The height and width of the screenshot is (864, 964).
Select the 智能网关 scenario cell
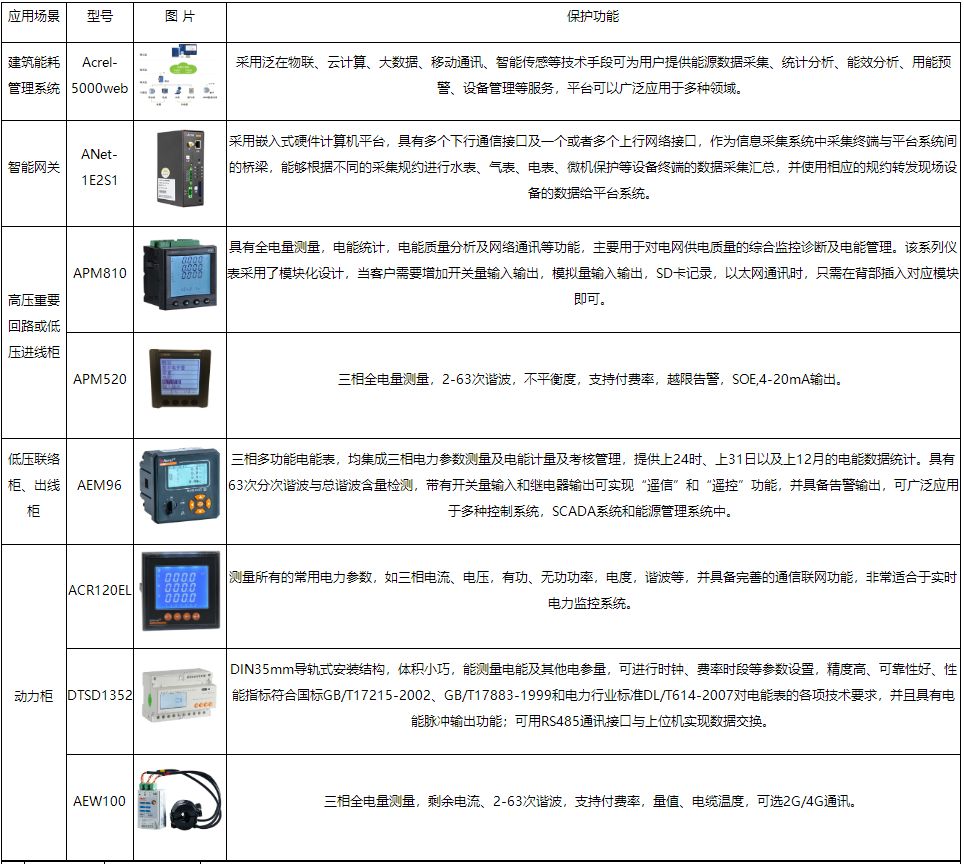[x=34, y=167]
